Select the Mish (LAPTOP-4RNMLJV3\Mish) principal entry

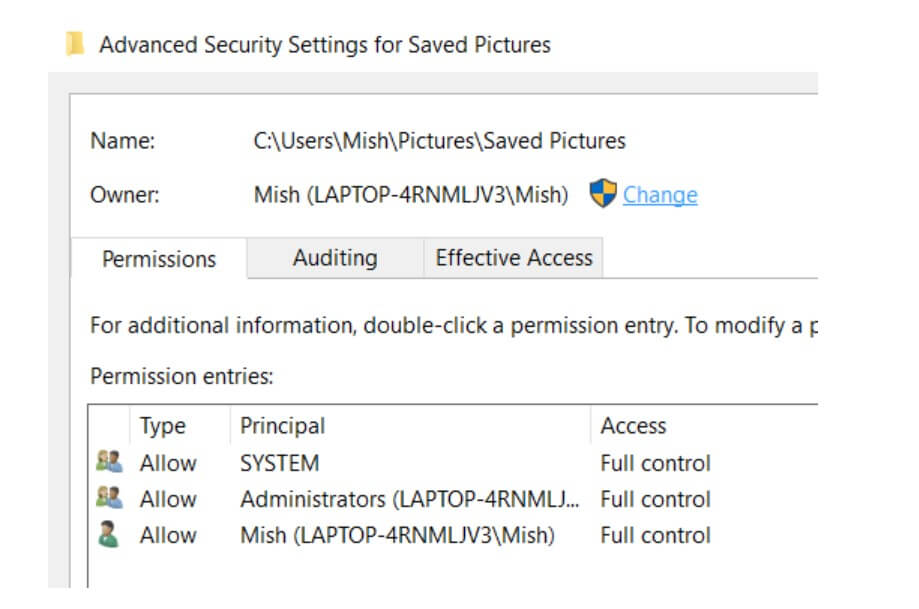tap(397, 535)
